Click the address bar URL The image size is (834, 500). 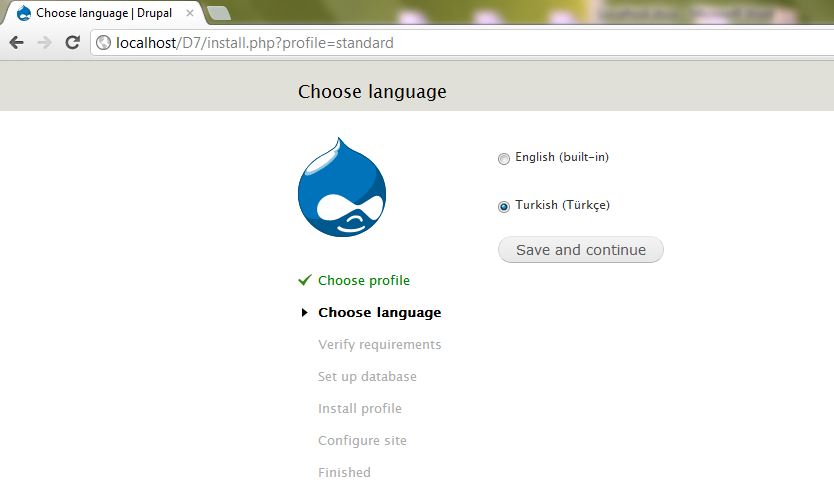(x=255, y=43)
